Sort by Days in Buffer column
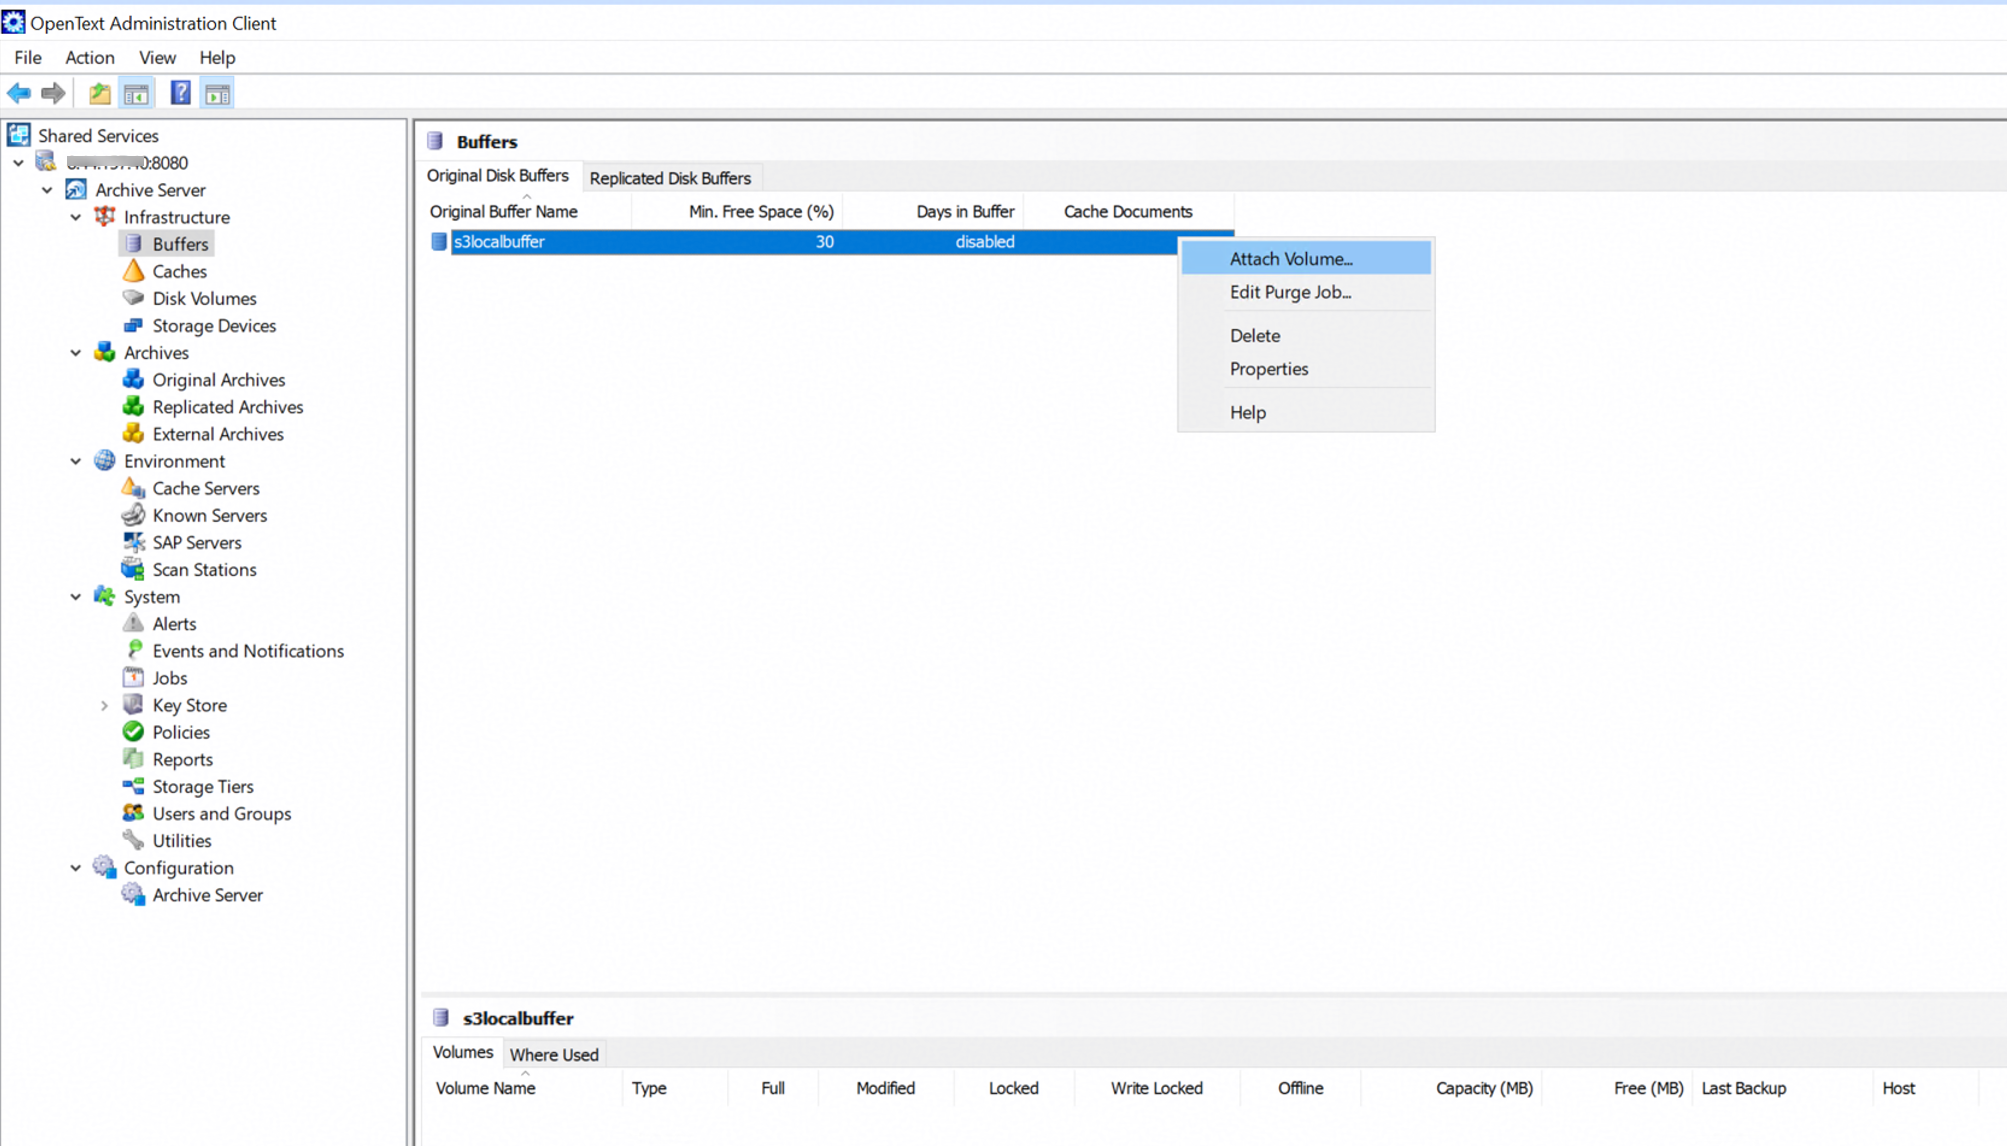2007x1146 pixels. coord(933,212)
